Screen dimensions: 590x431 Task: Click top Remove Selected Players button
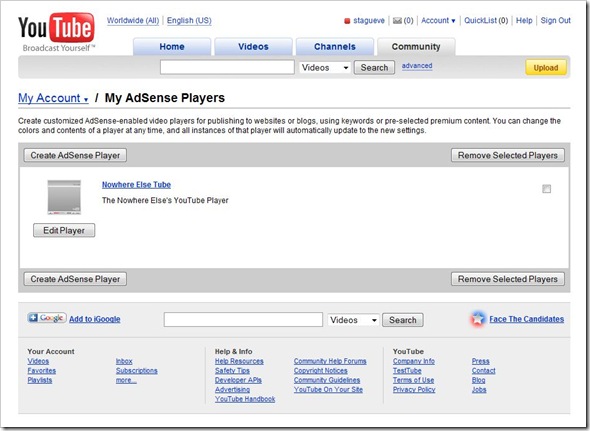click(508, 155)
